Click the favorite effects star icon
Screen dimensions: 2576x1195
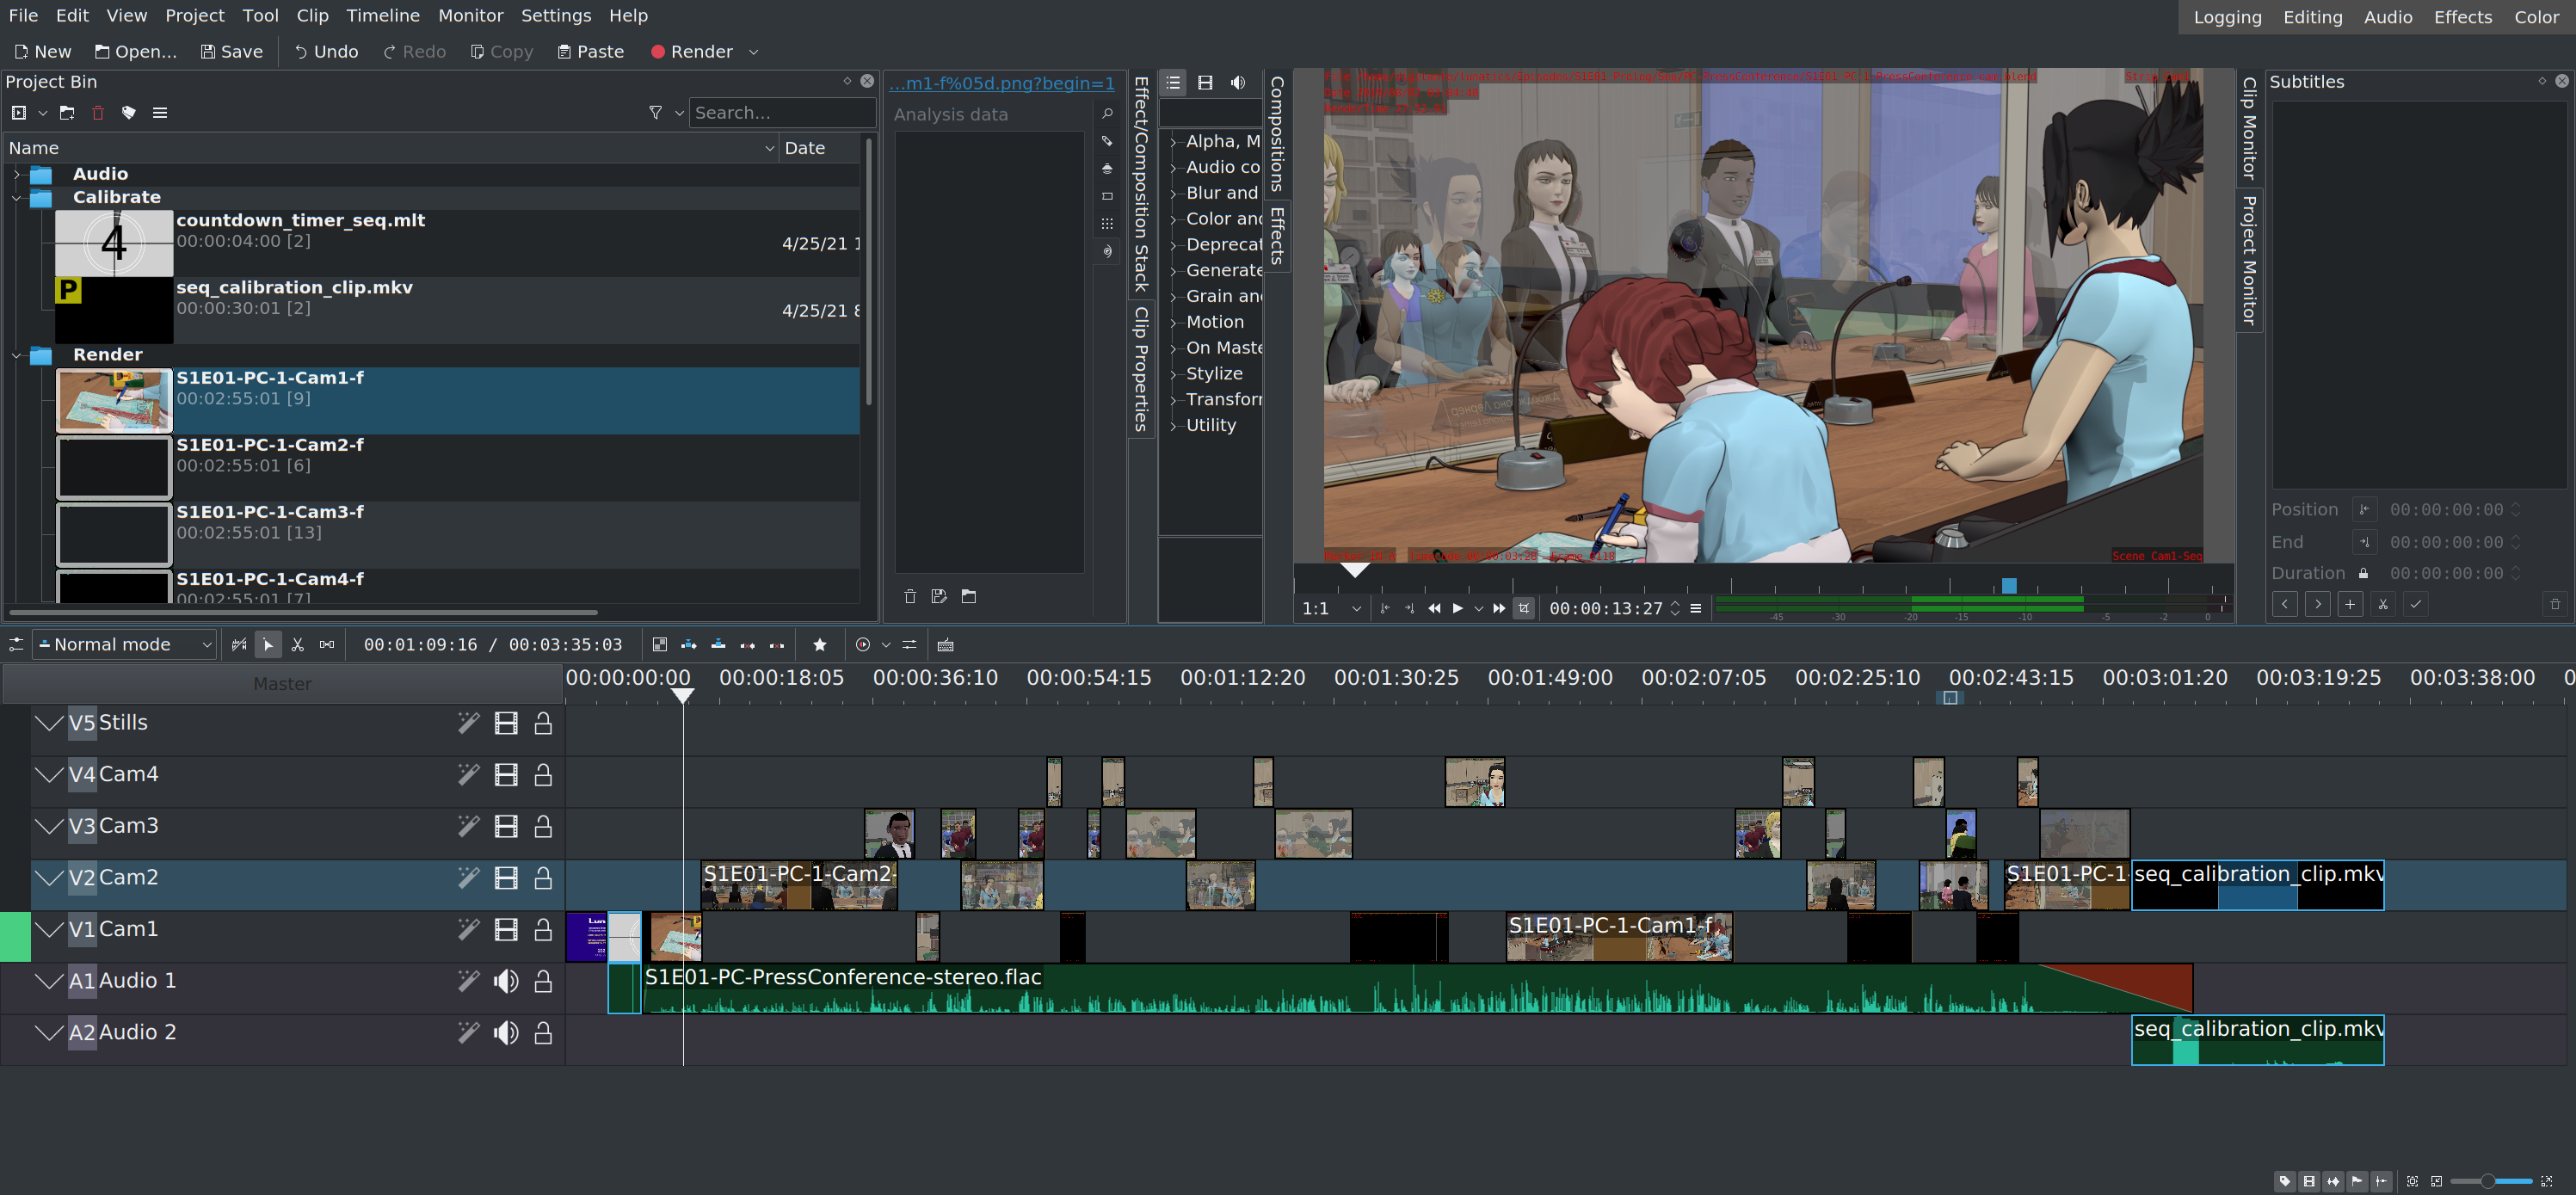(x=820, y=645)
